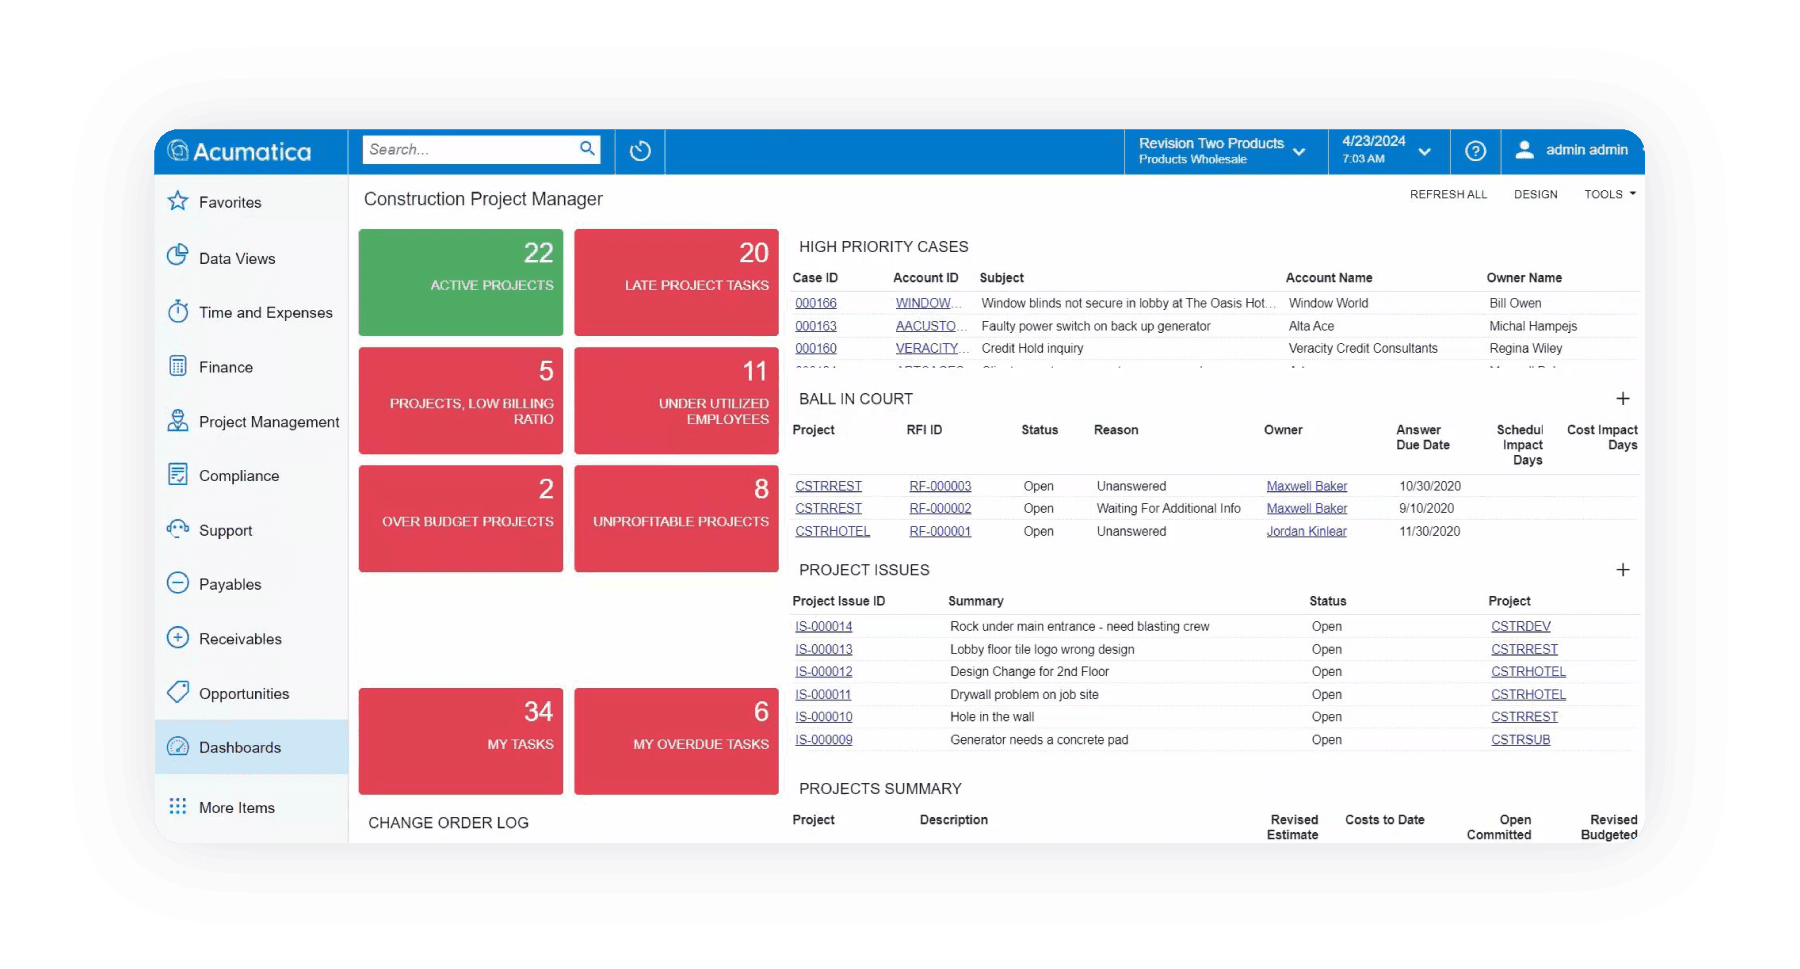1800x969 pixels.
Task: Open project issue IS-000011
Action: click(x=823, y=694)
